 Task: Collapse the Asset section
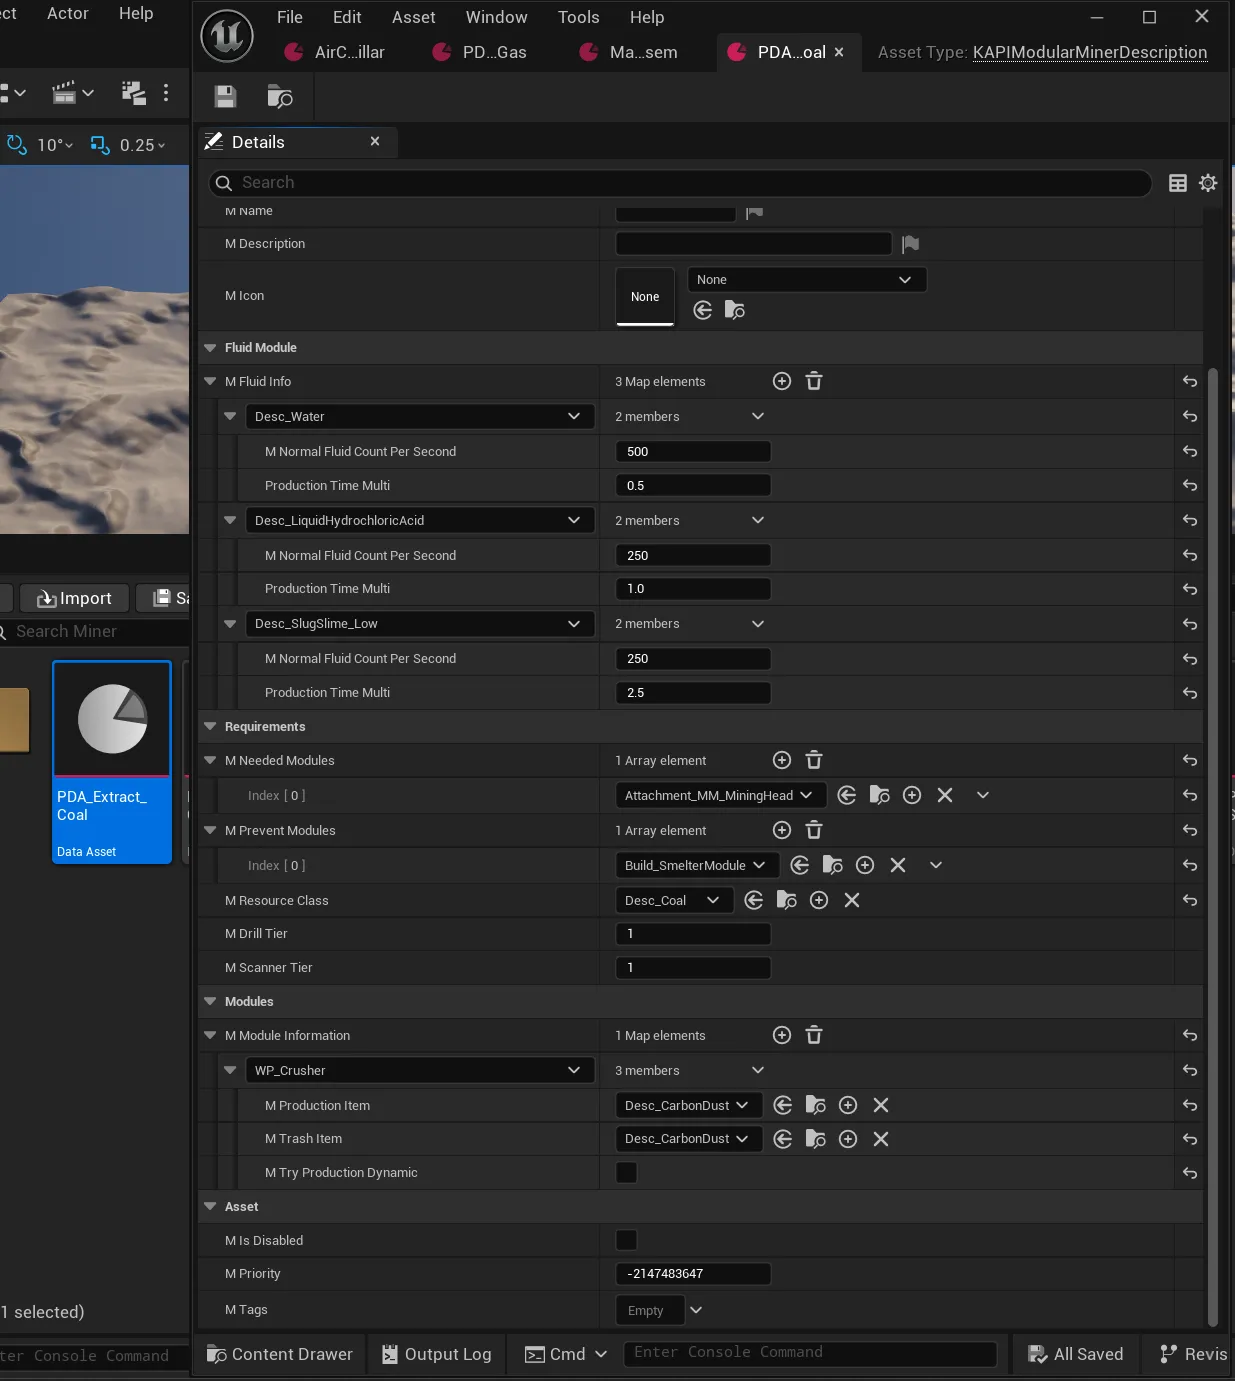pyautogui.click(x=210, y=1207)
